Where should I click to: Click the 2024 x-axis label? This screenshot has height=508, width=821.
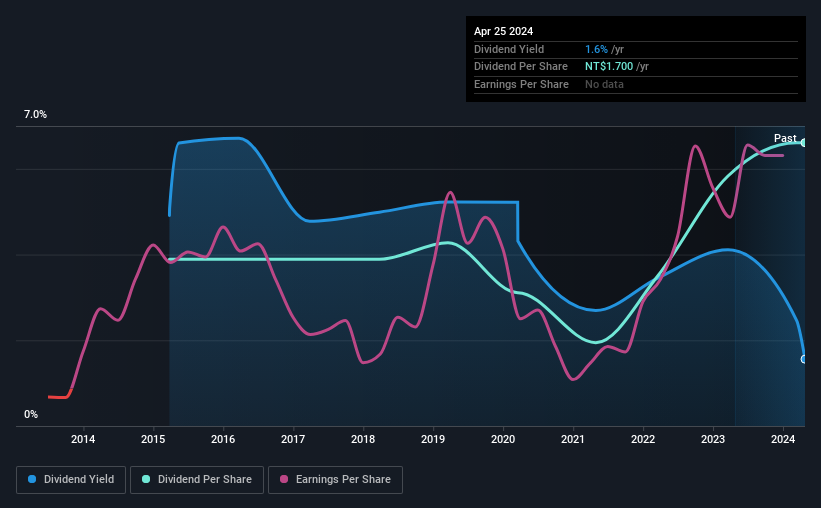(x=783, y=439)
